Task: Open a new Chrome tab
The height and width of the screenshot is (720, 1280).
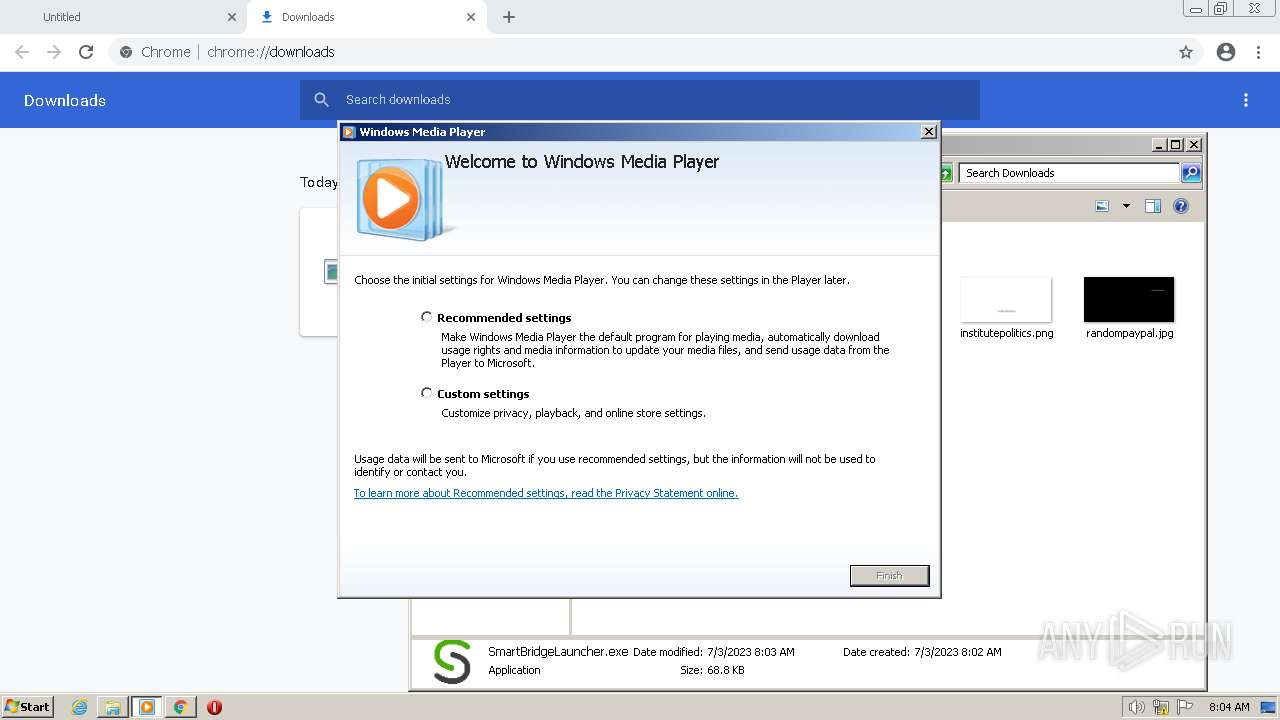Action: (x=509, y=17)
